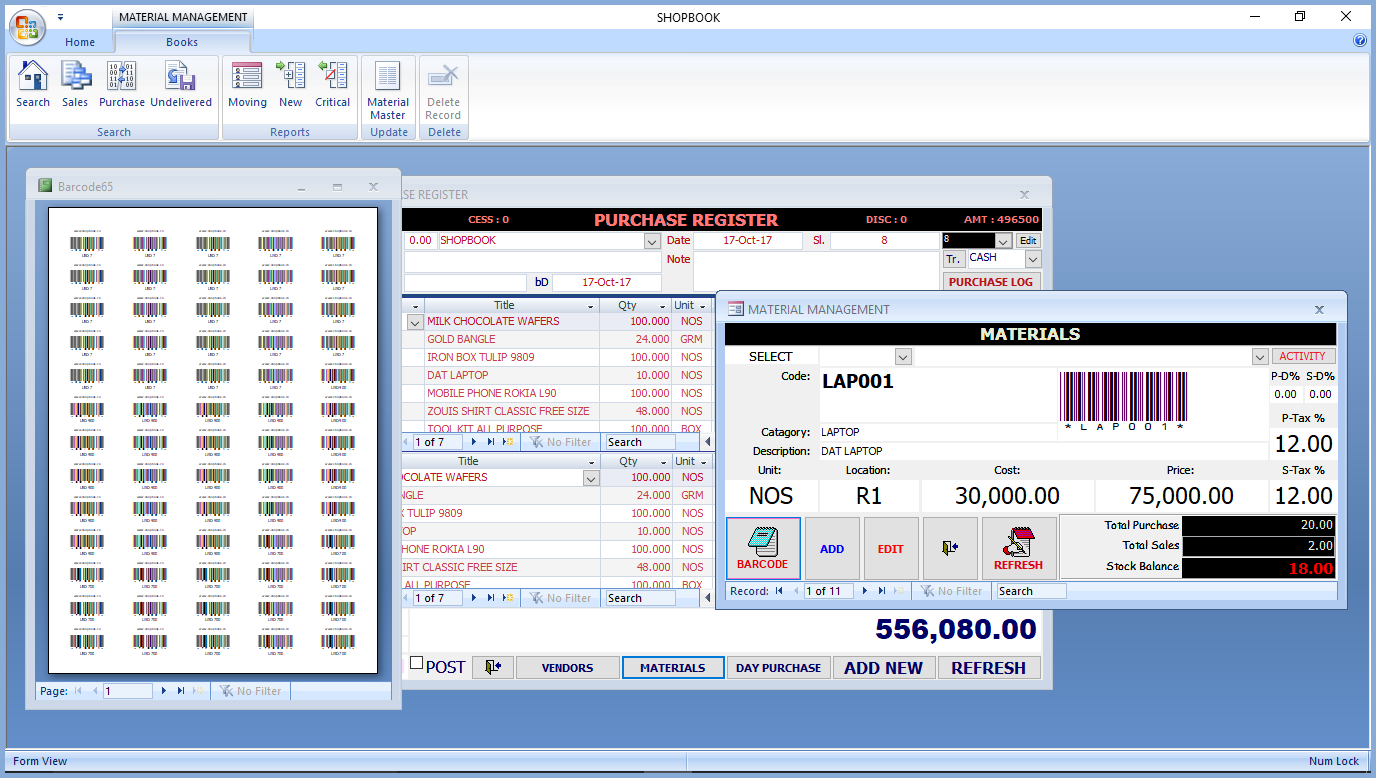This screenshot has width=1376, height=778.
Task: Switch to the Home ribbon tab
Action: point(80,42)
